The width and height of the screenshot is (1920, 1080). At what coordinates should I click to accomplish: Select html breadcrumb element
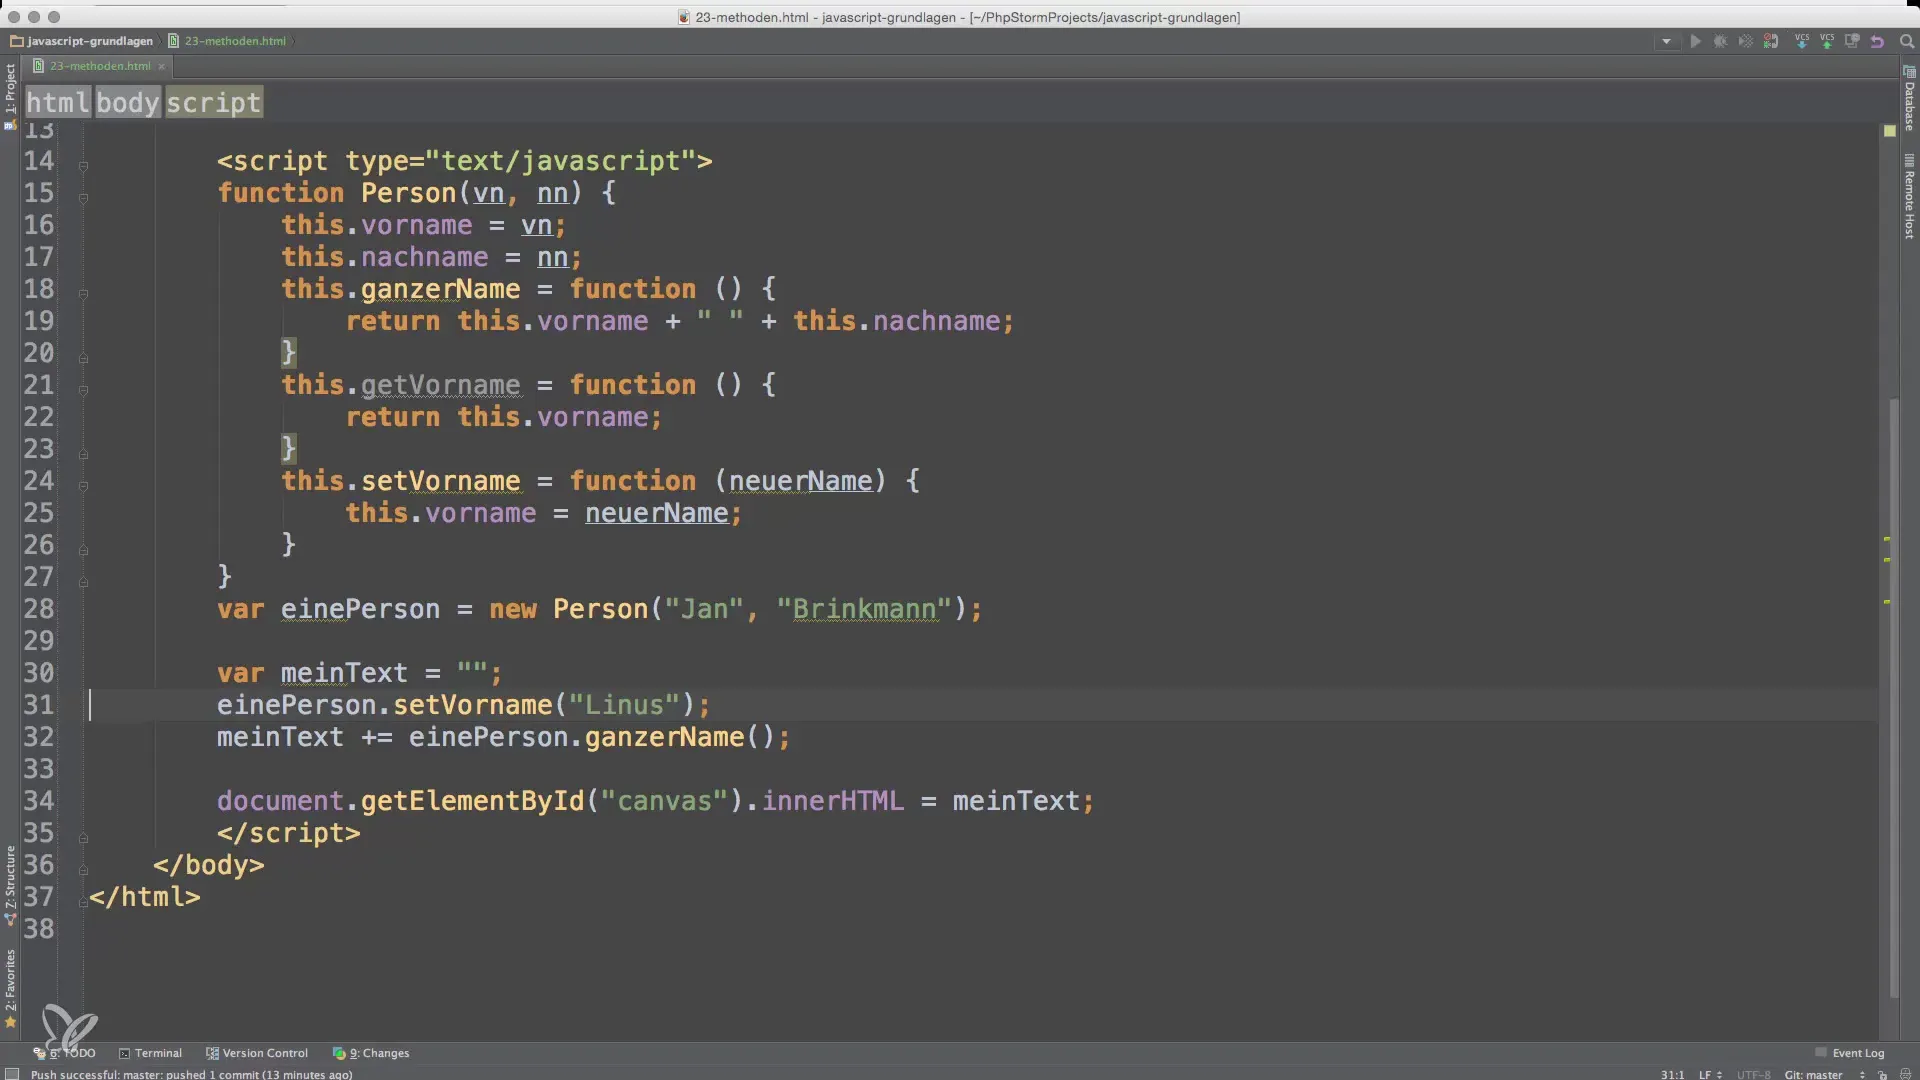point(58,102)
